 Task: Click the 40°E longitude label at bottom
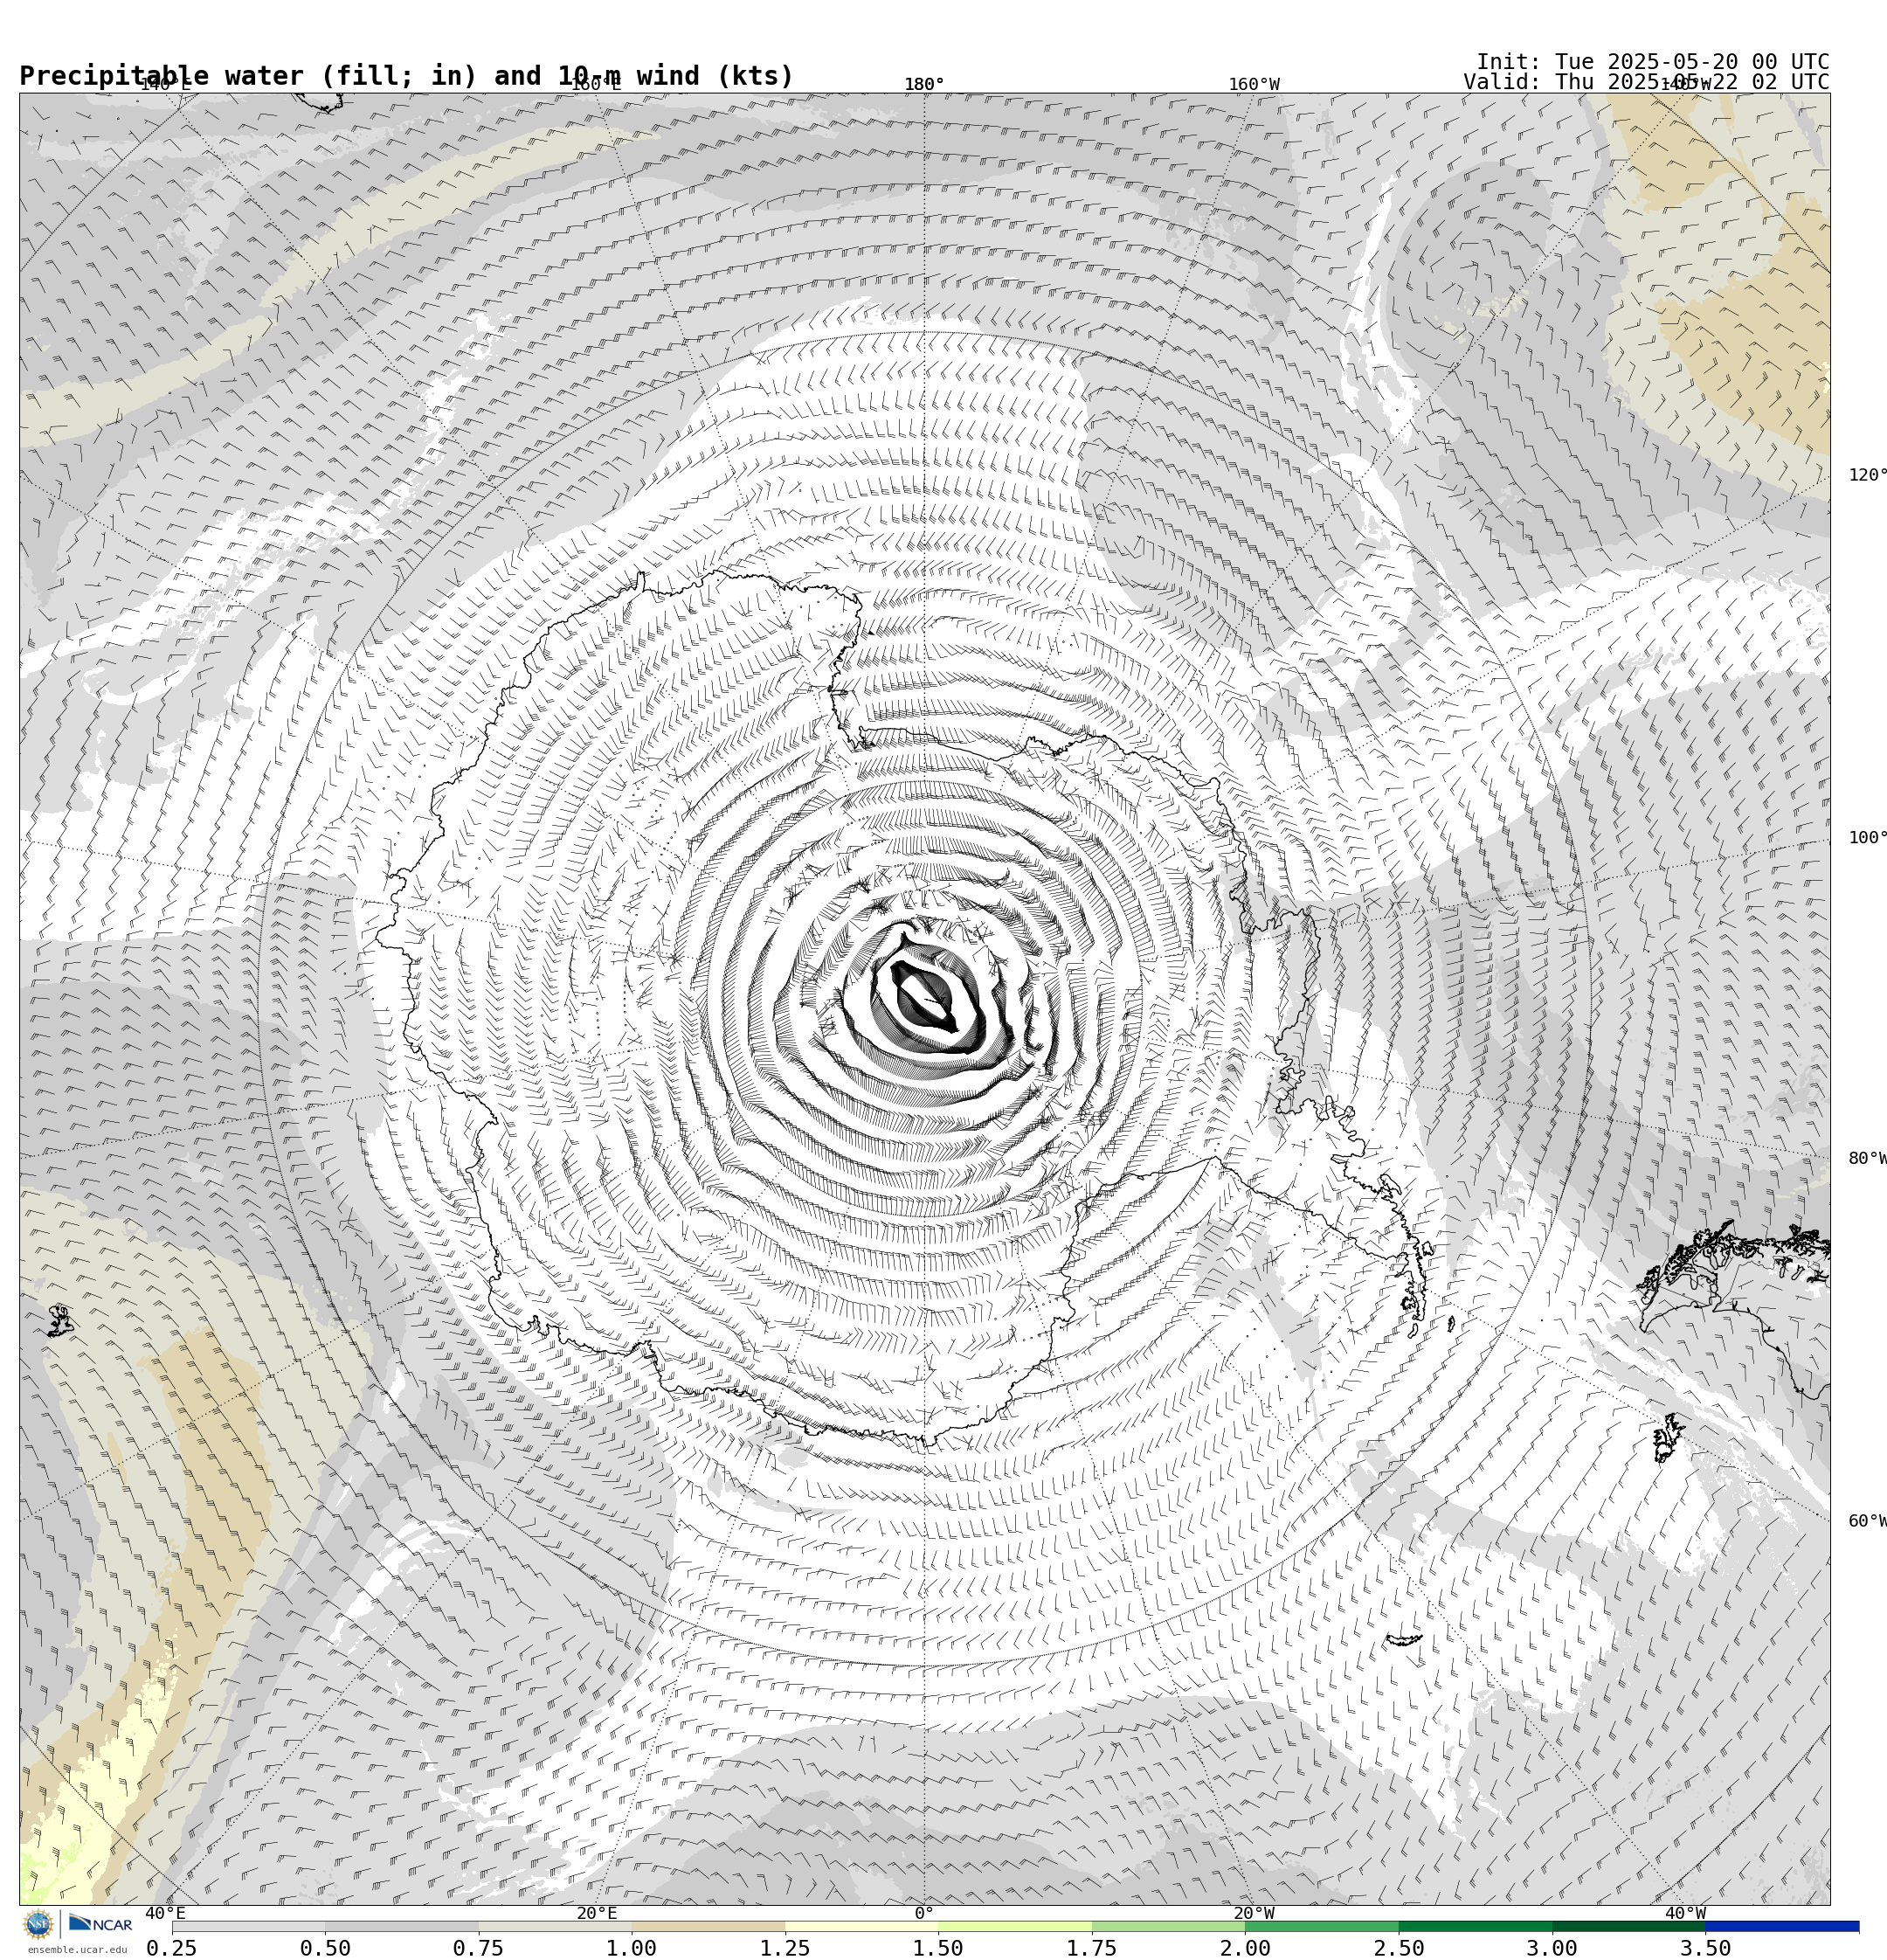(x=165, y=1913)
